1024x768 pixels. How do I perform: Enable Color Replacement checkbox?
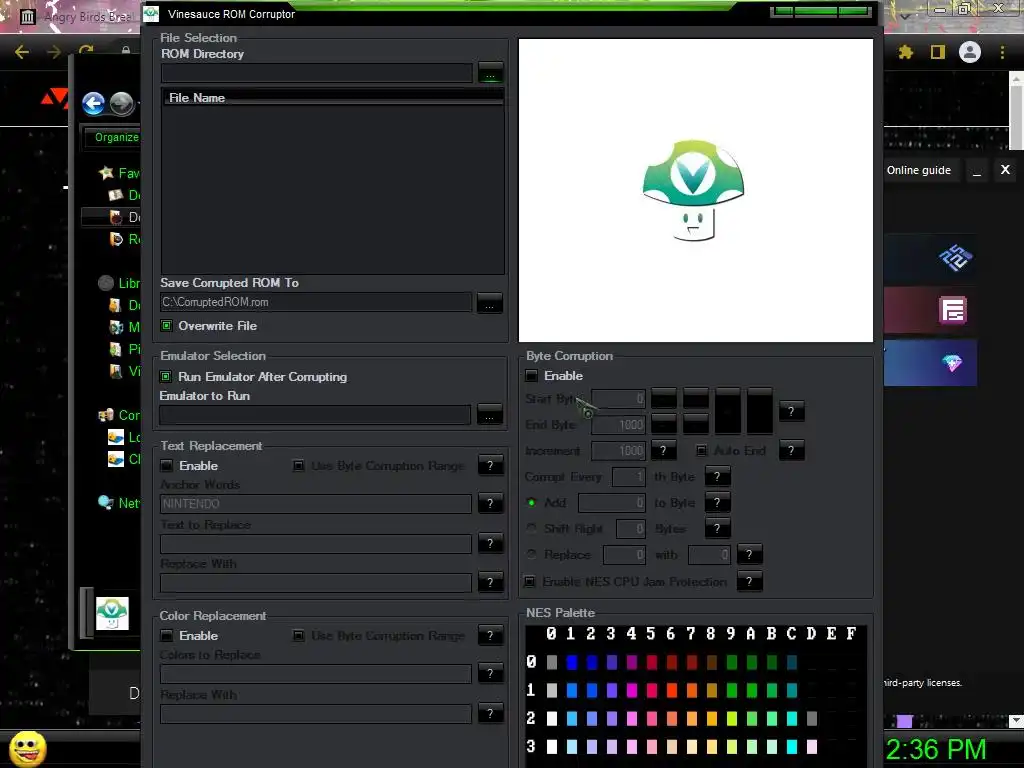[x=167, y=635]
